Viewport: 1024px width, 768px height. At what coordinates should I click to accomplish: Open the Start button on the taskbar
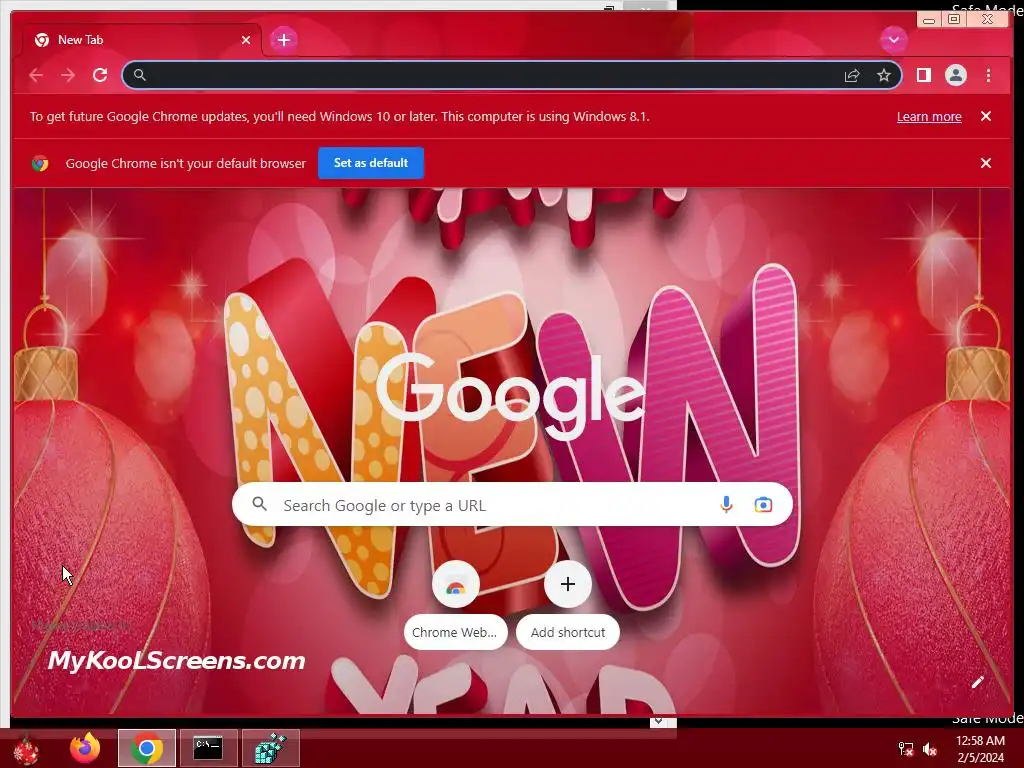click(26, 750)
